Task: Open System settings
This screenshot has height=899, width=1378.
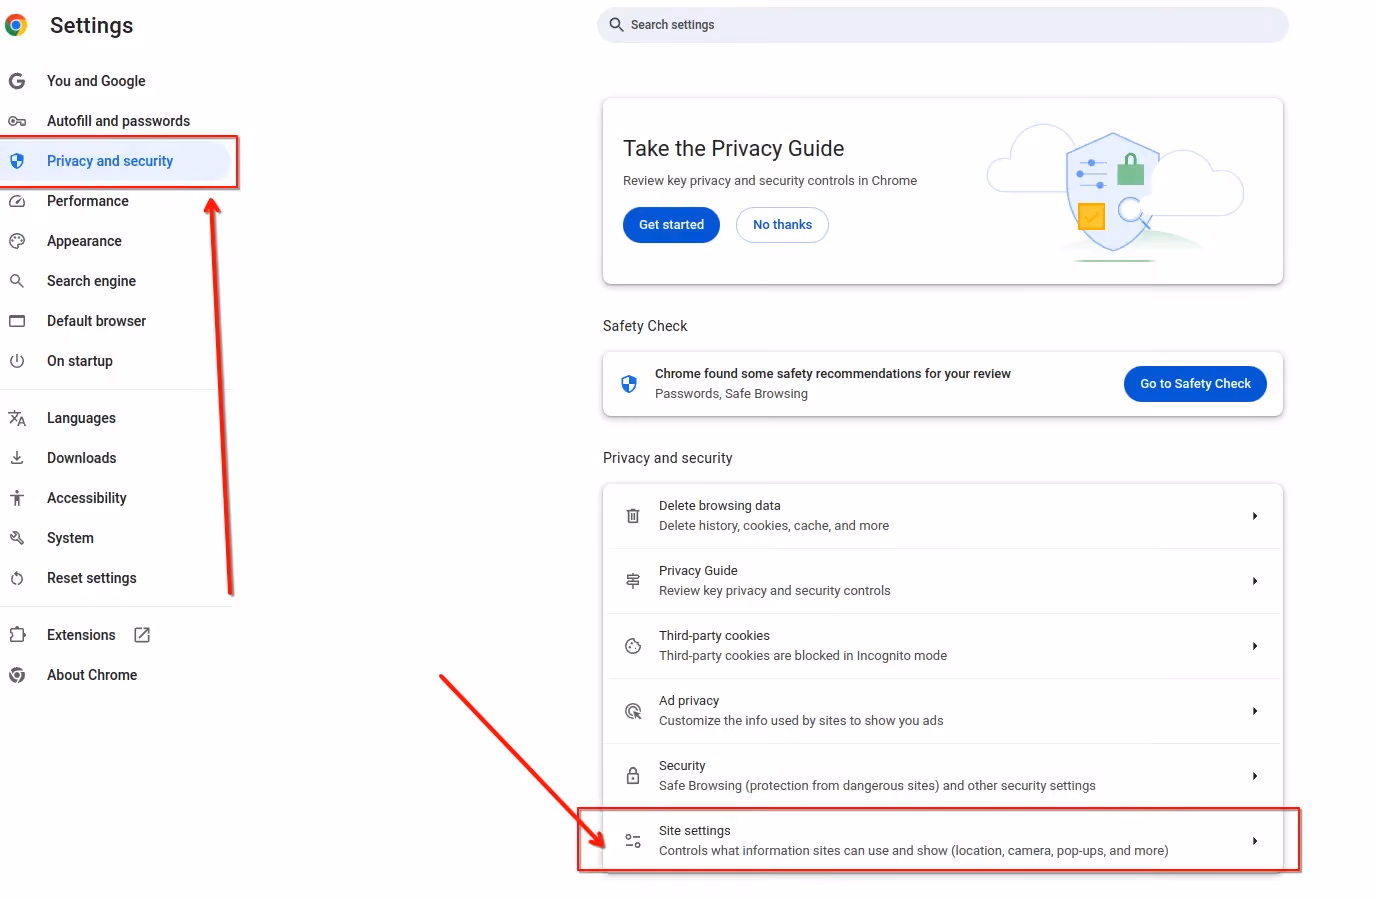Action: [70, 538]
